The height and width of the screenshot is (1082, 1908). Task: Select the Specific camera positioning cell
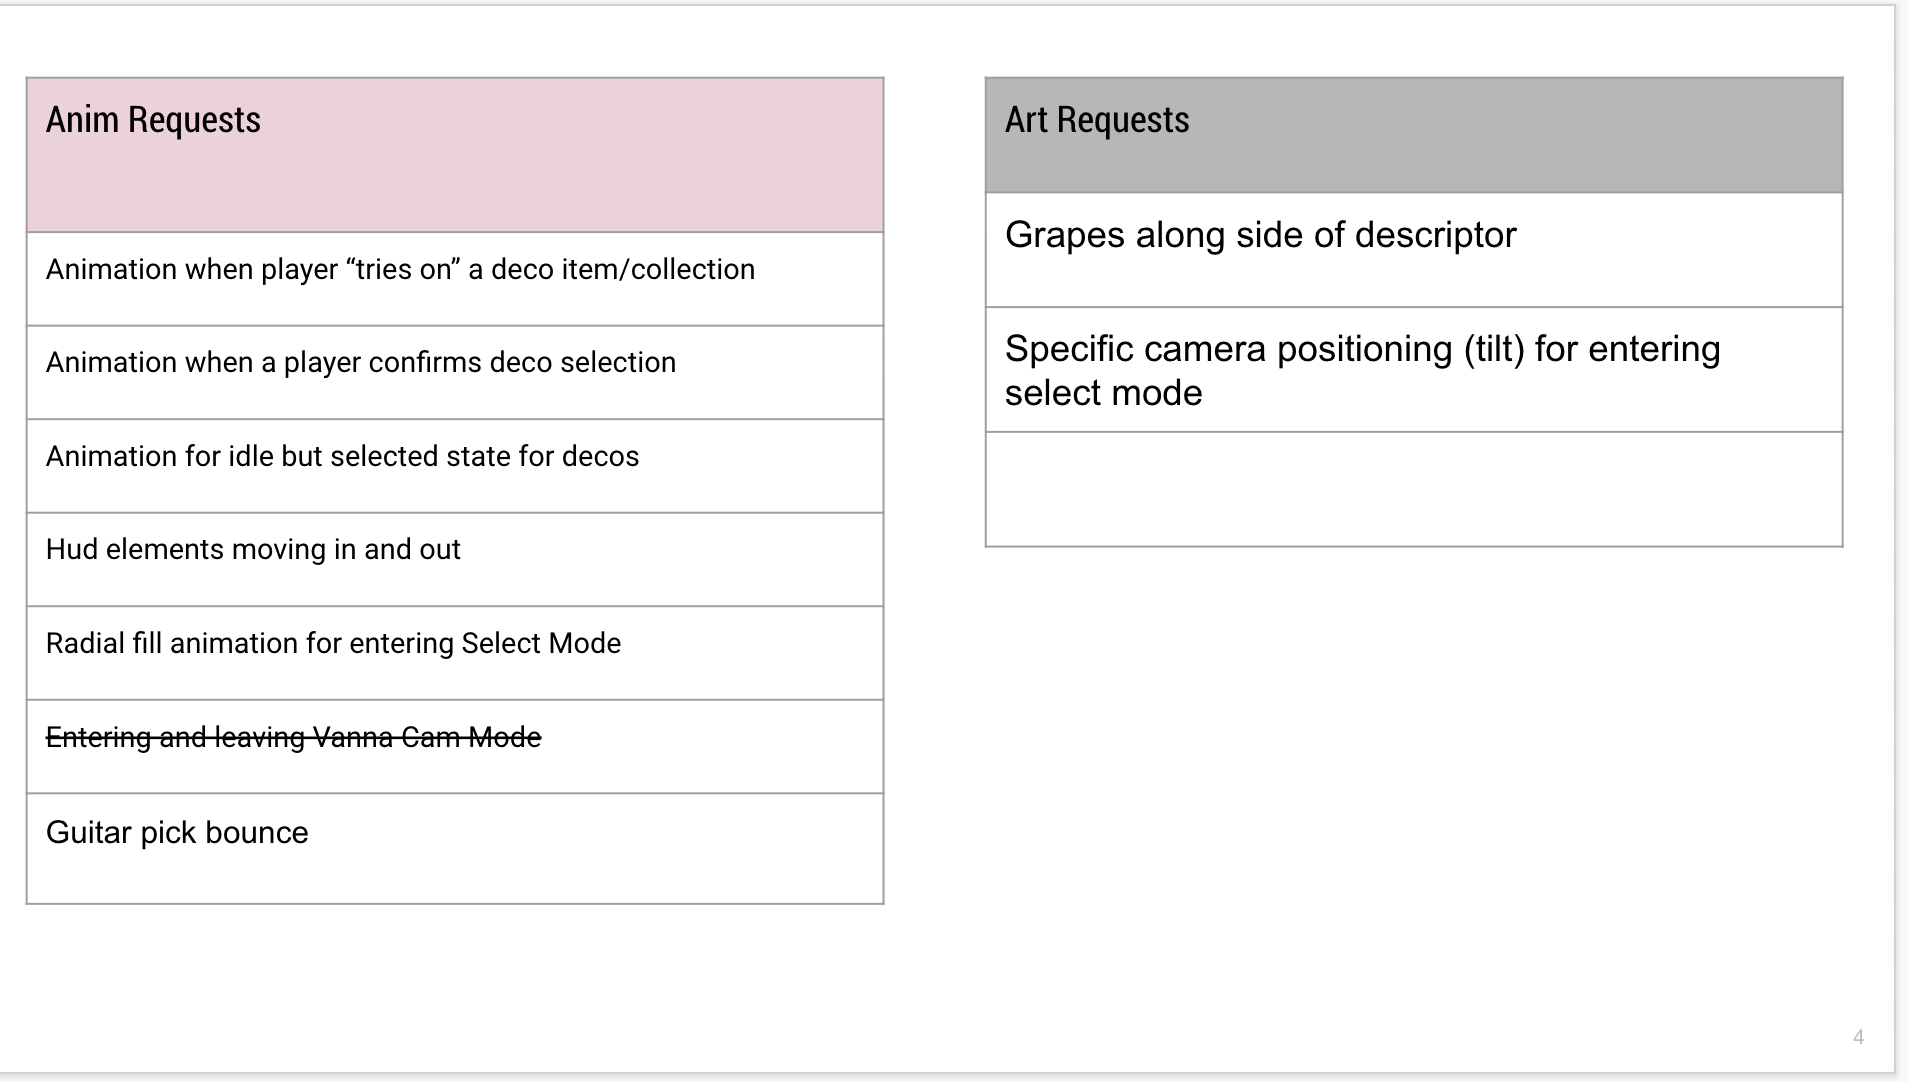(1414, 370)
